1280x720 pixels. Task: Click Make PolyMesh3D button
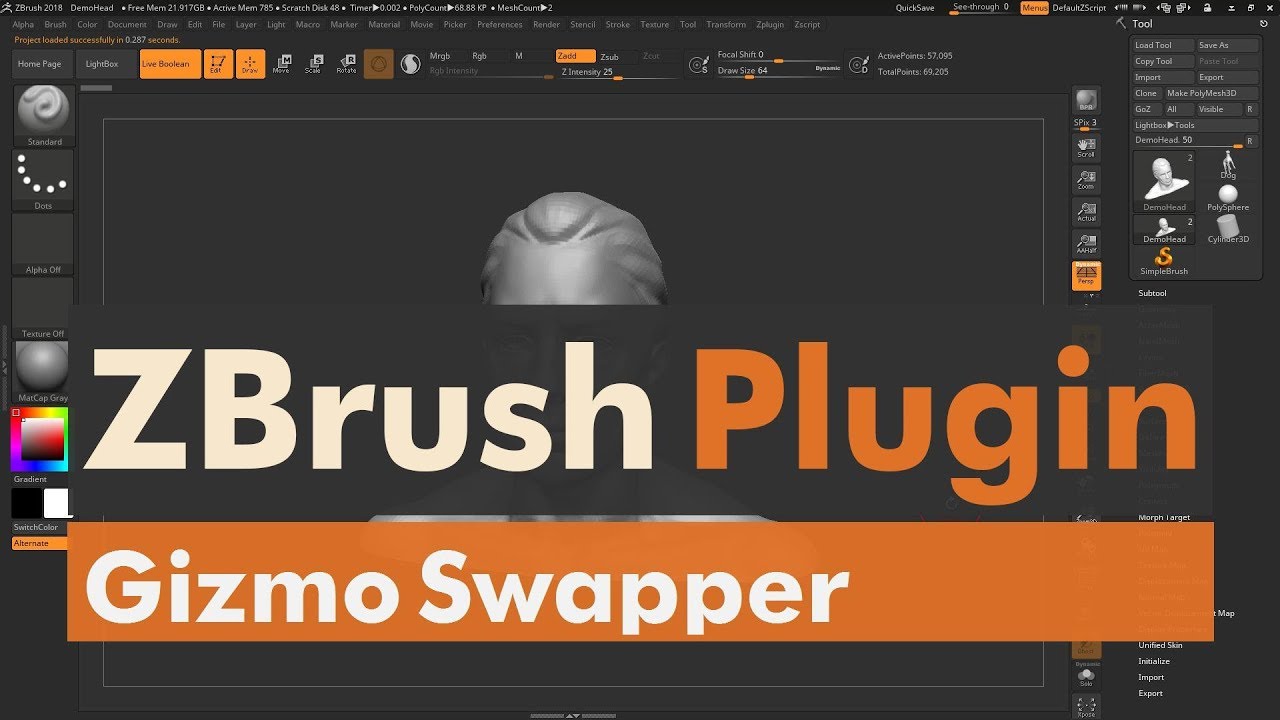[1211, 93]
